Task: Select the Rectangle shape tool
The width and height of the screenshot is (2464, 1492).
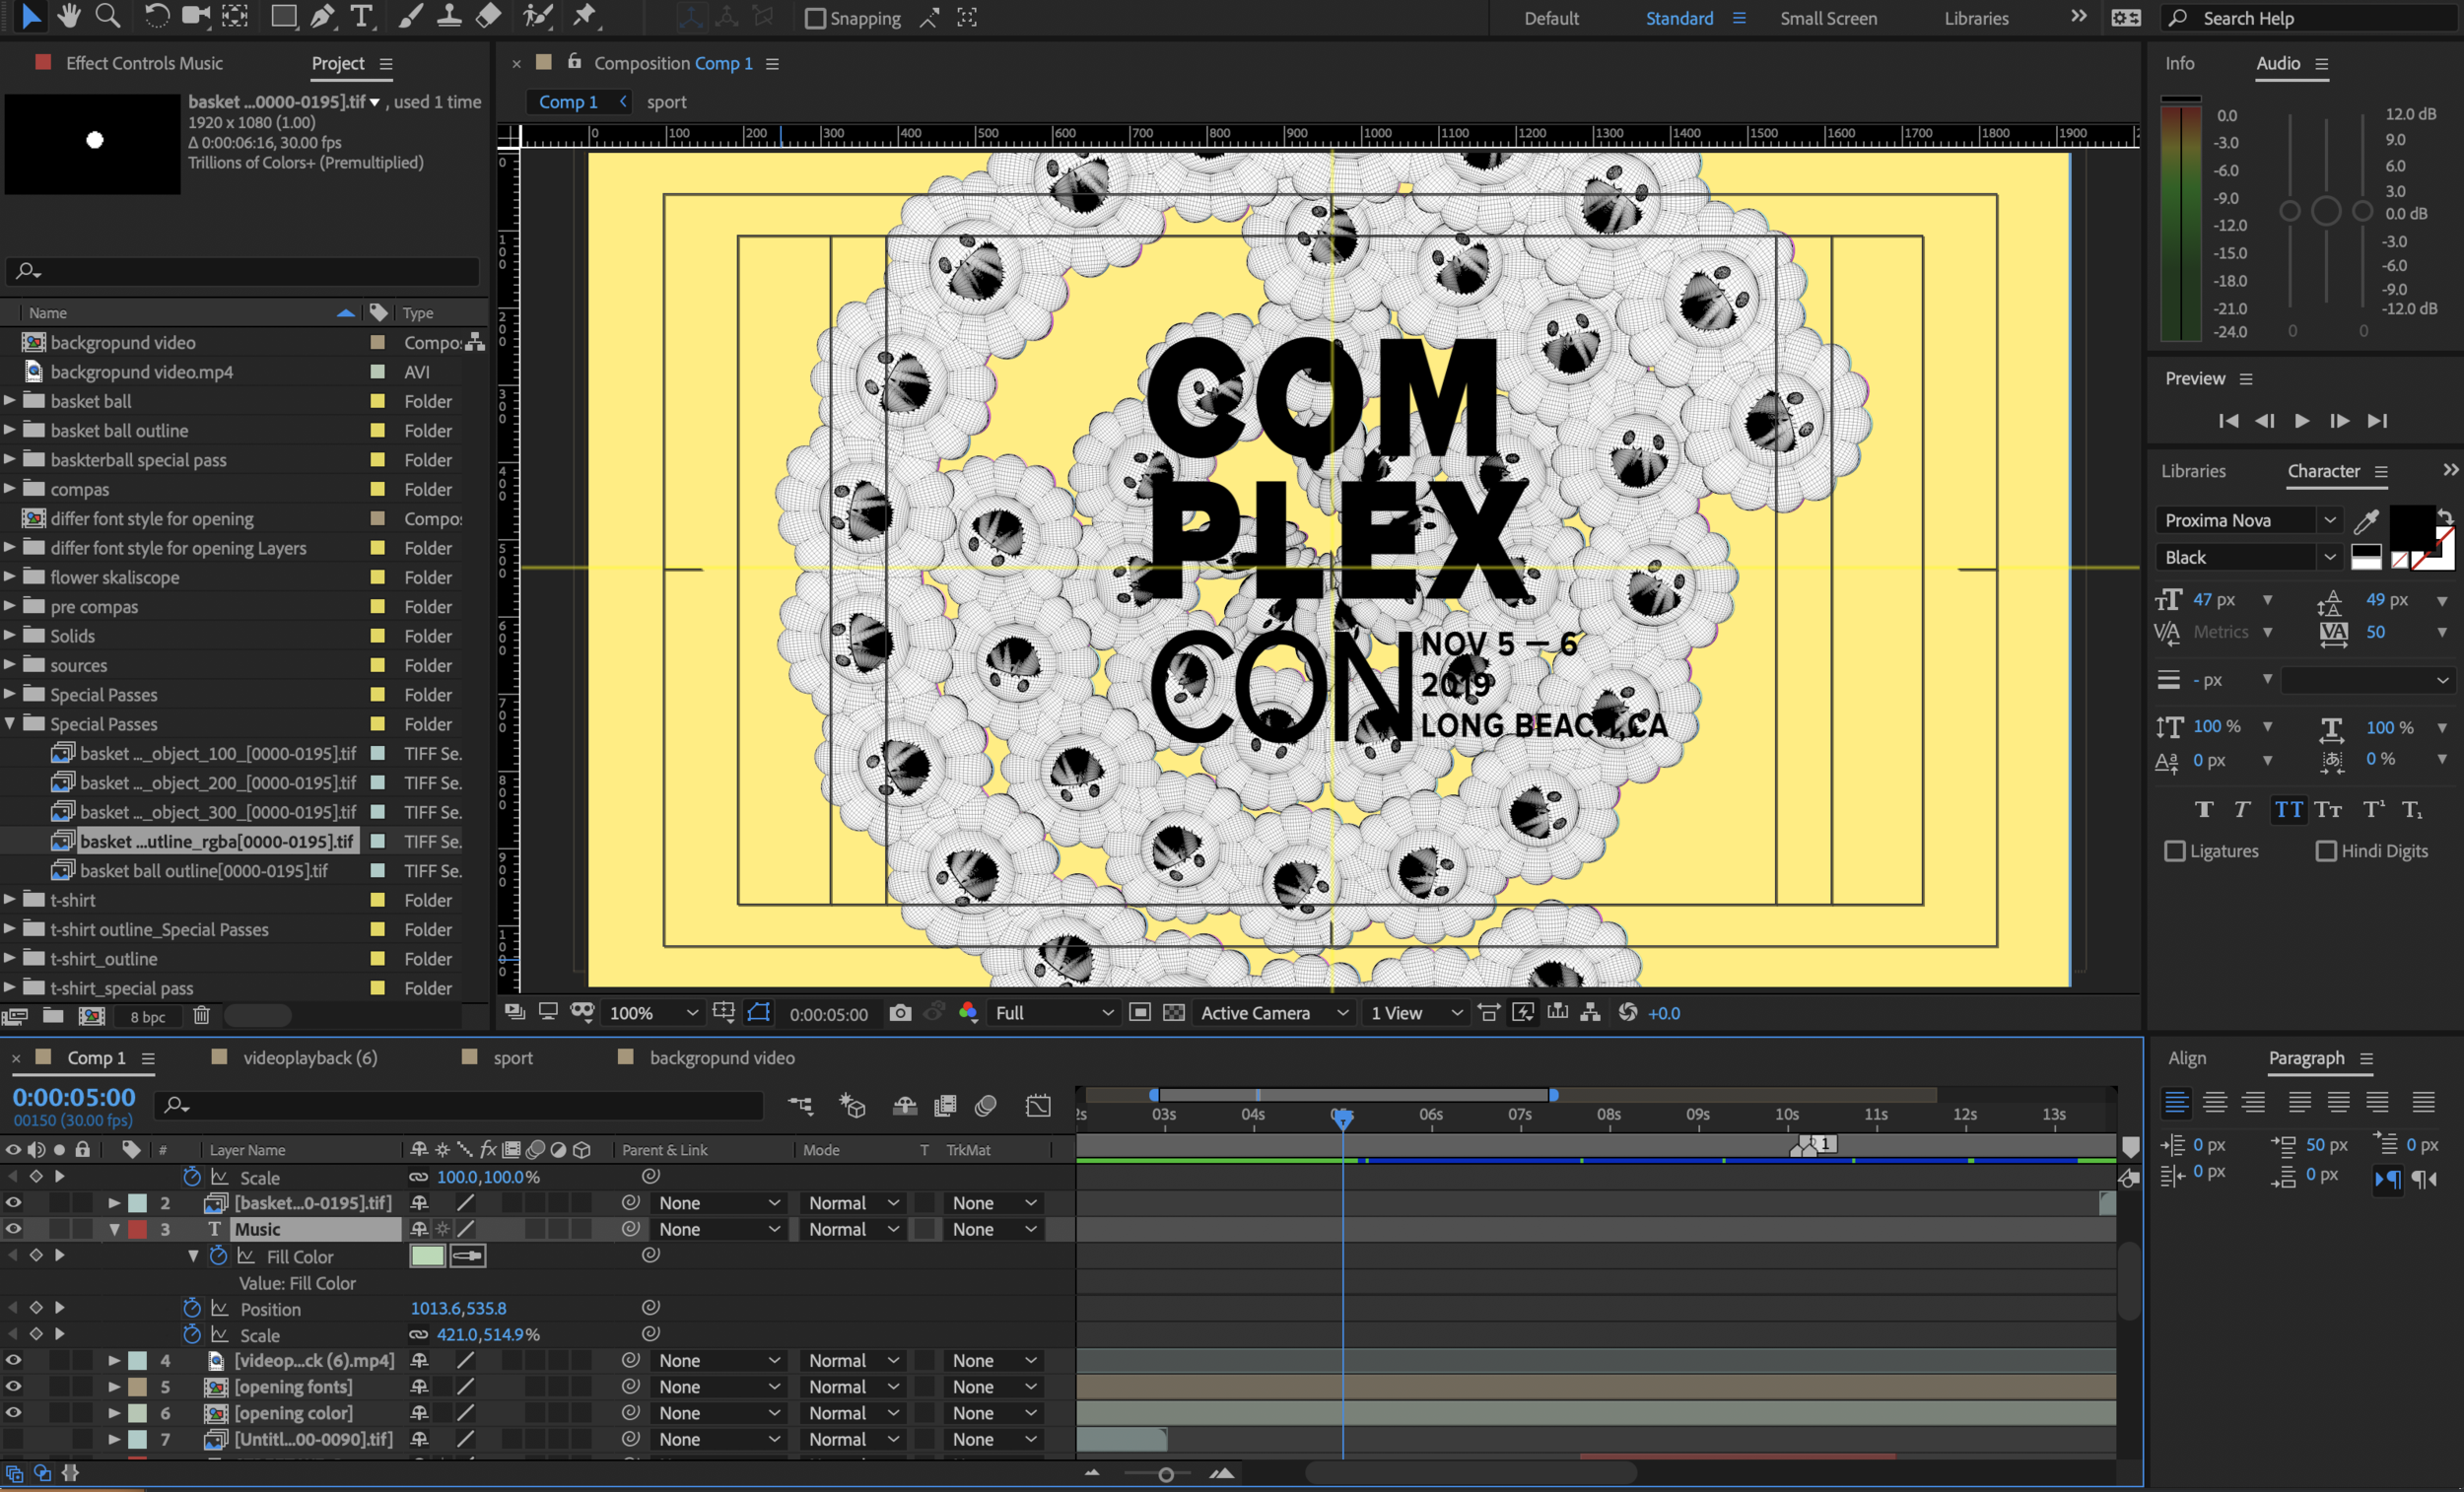Action: tap(284, 16)
